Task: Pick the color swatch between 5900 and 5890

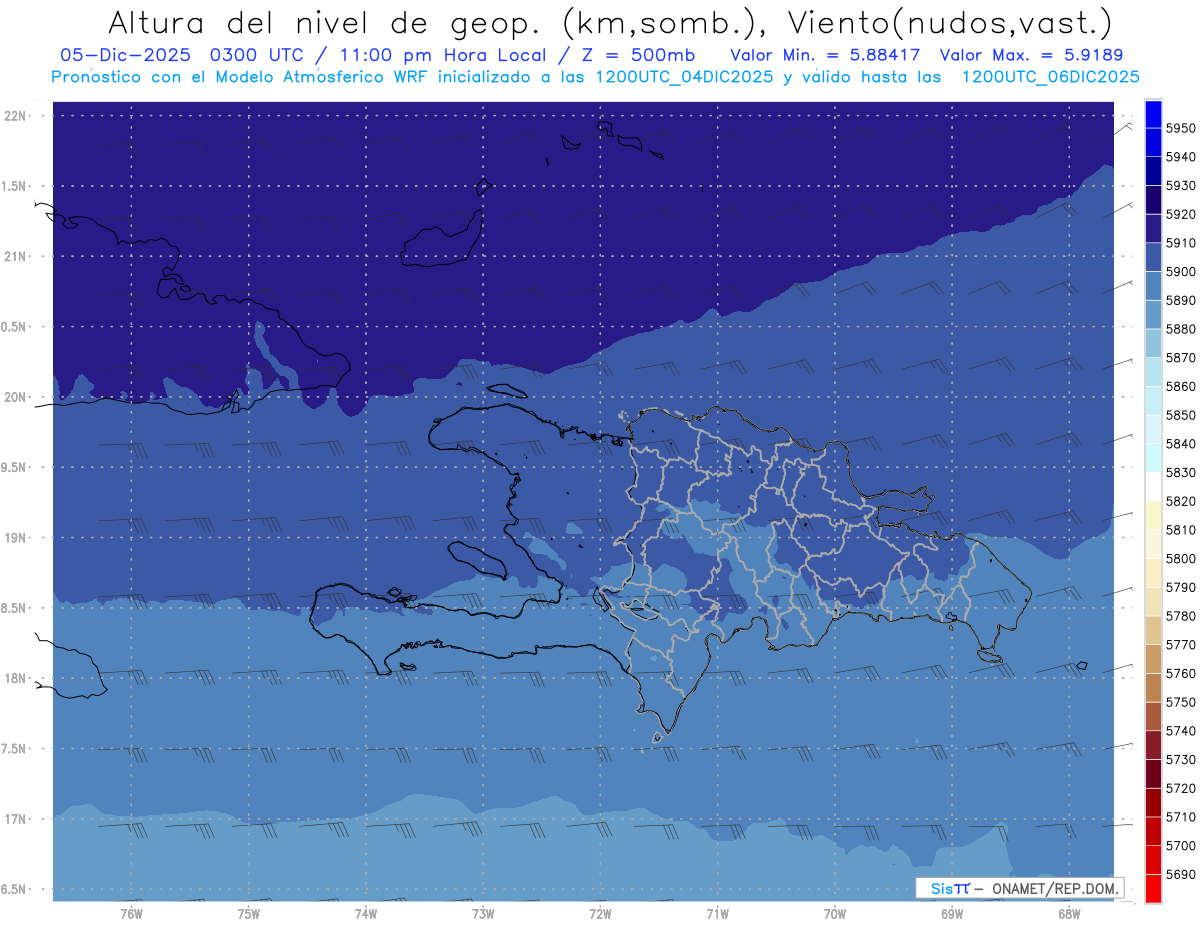Action: click(1153, 286)
